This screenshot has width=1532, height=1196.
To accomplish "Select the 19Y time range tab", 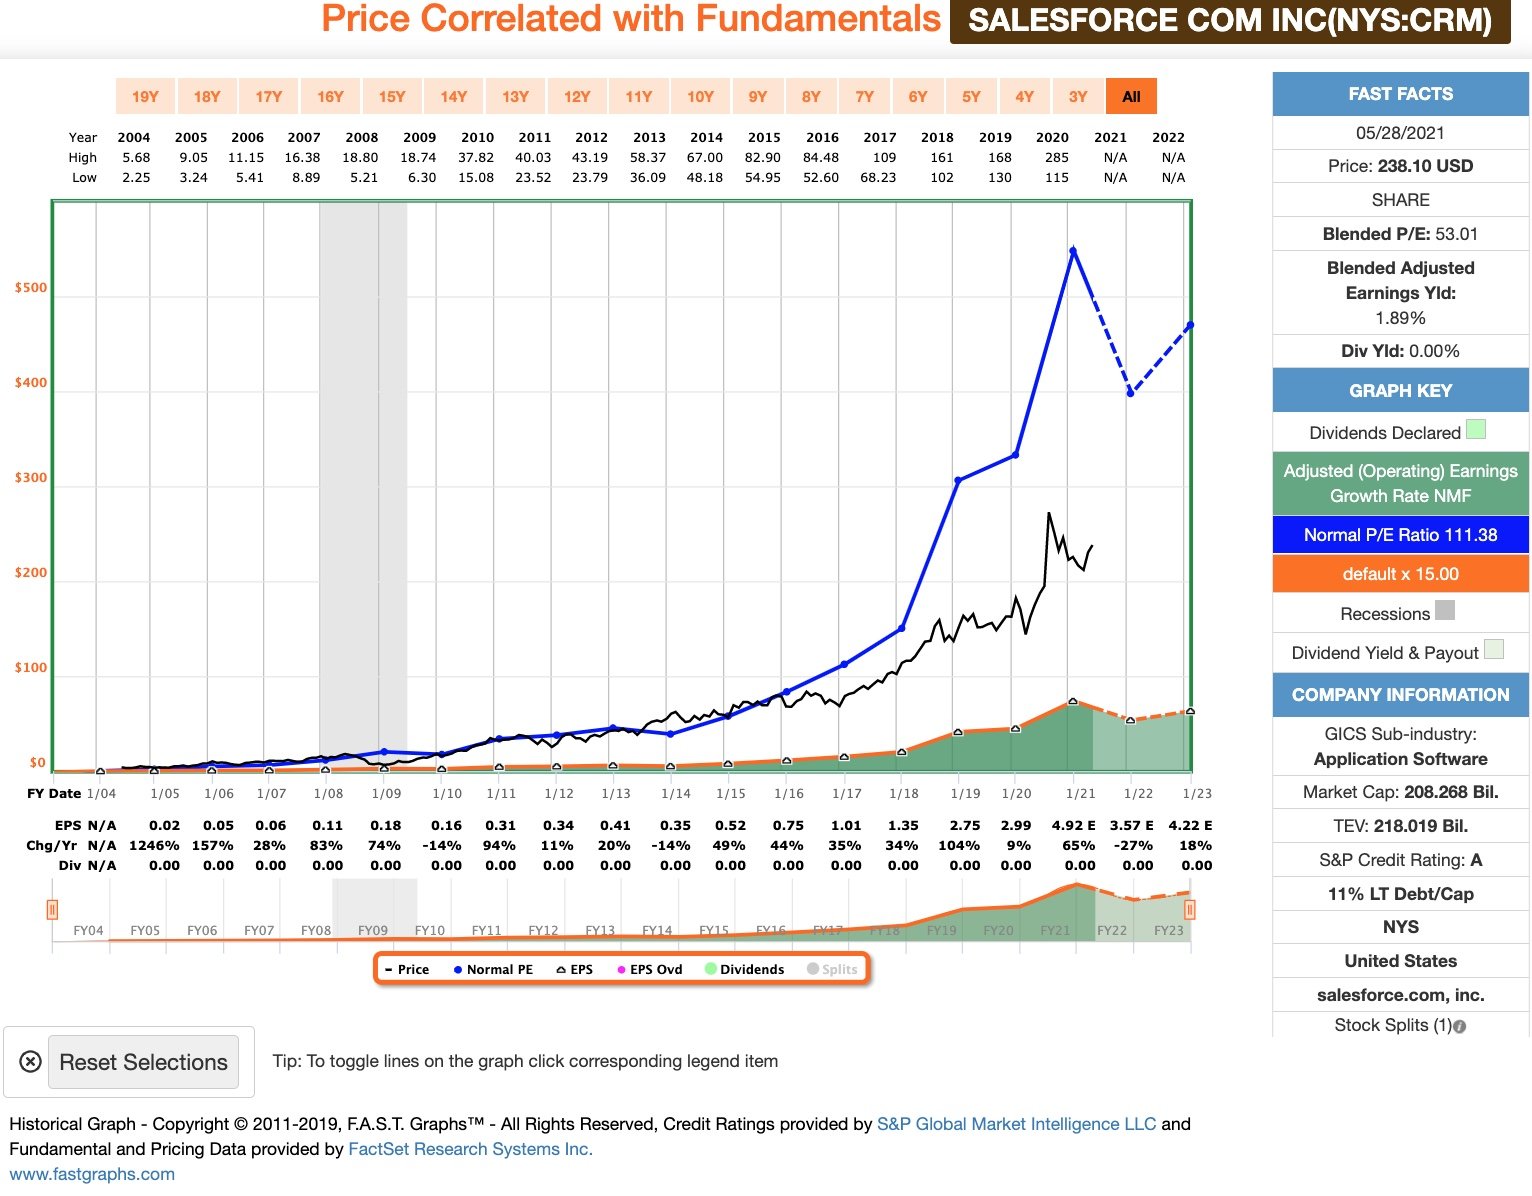I will (145, 97).
